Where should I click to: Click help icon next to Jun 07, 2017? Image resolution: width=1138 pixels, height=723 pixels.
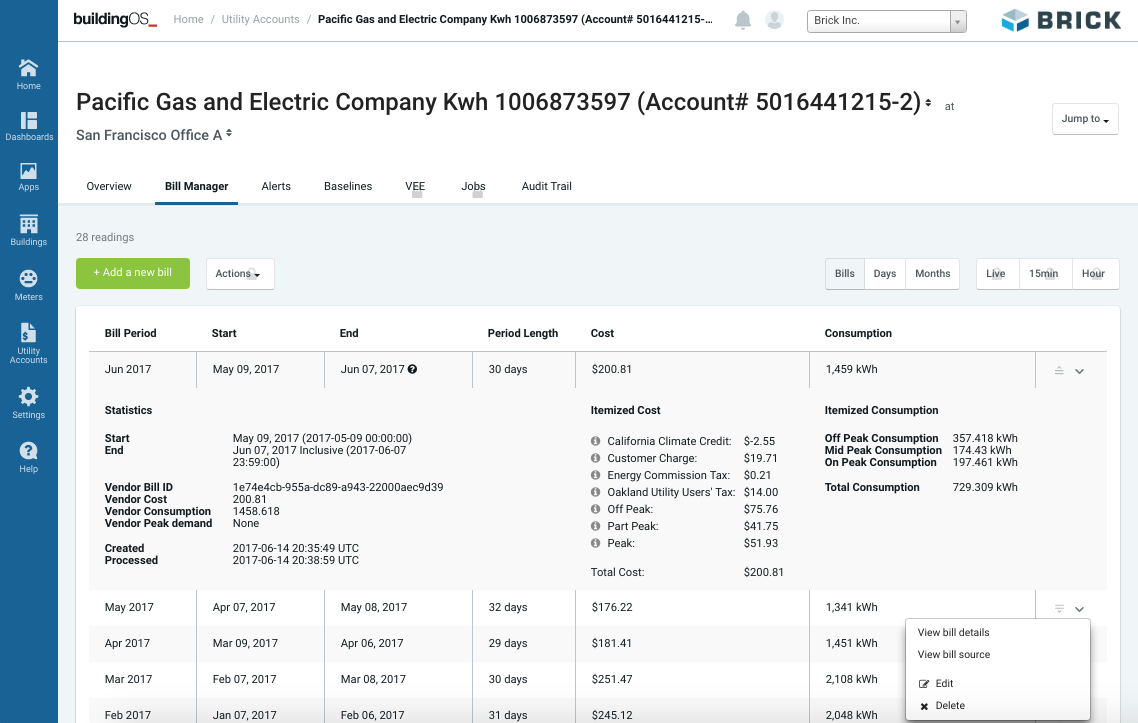[x=412, y=369]
